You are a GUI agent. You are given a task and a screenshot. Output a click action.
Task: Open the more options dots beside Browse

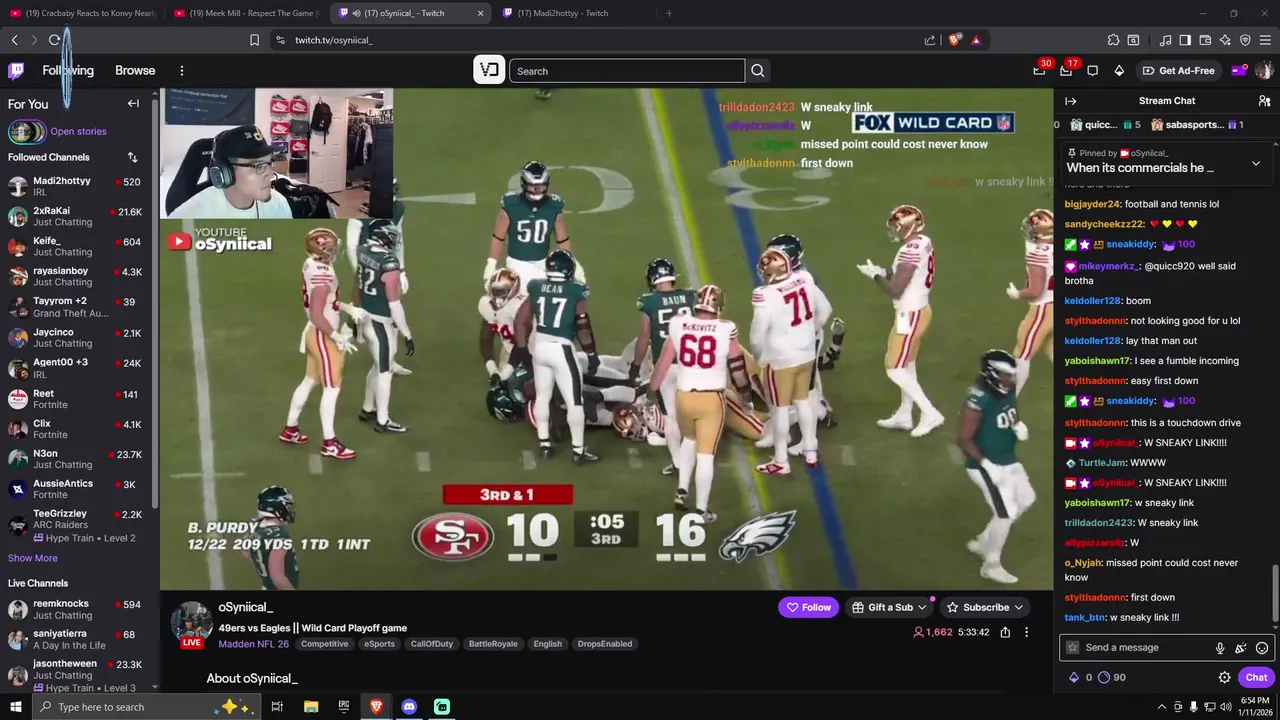coord(182,71)
